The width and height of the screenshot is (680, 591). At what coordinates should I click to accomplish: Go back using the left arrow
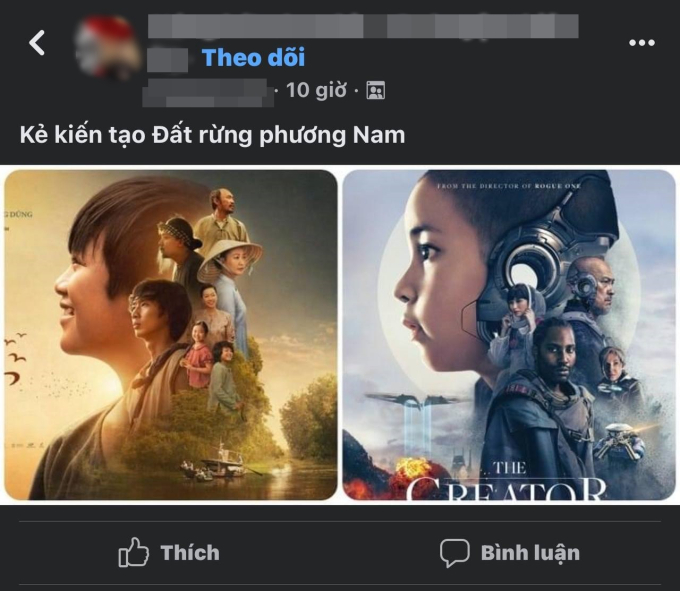click(x=37, y=42)
